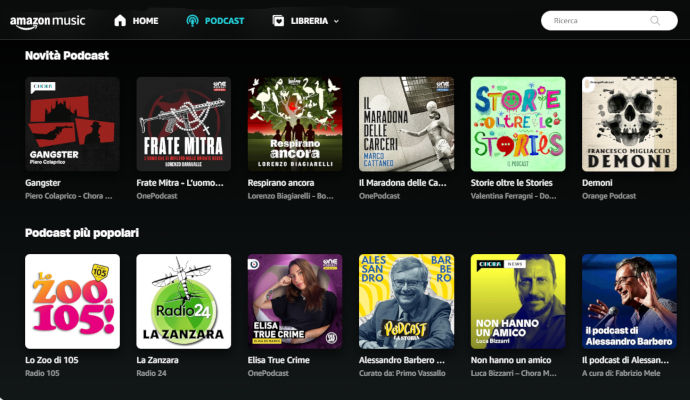Click OnePodcast under Elisa True Crime

tap(268, 373)
